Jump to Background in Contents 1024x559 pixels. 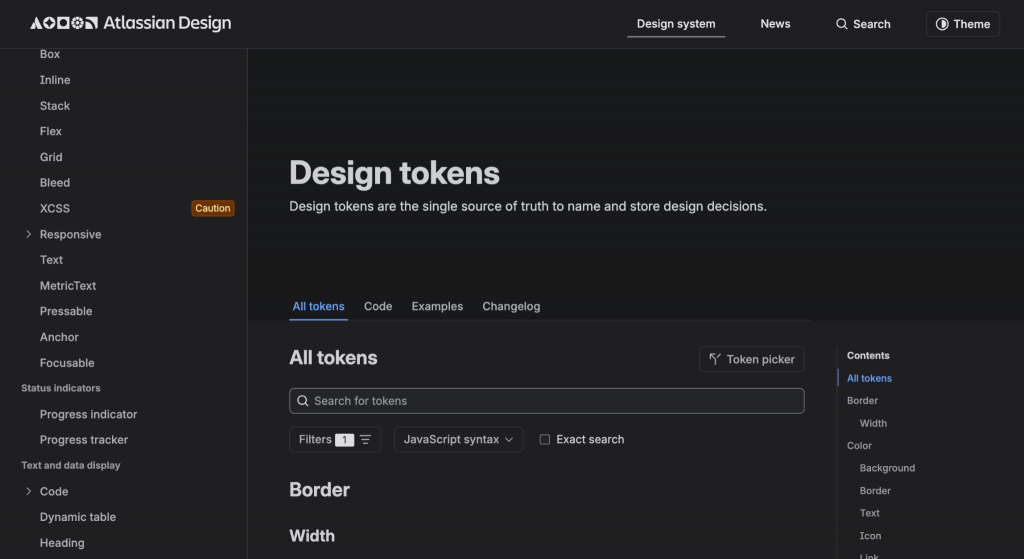pos(888,468)
